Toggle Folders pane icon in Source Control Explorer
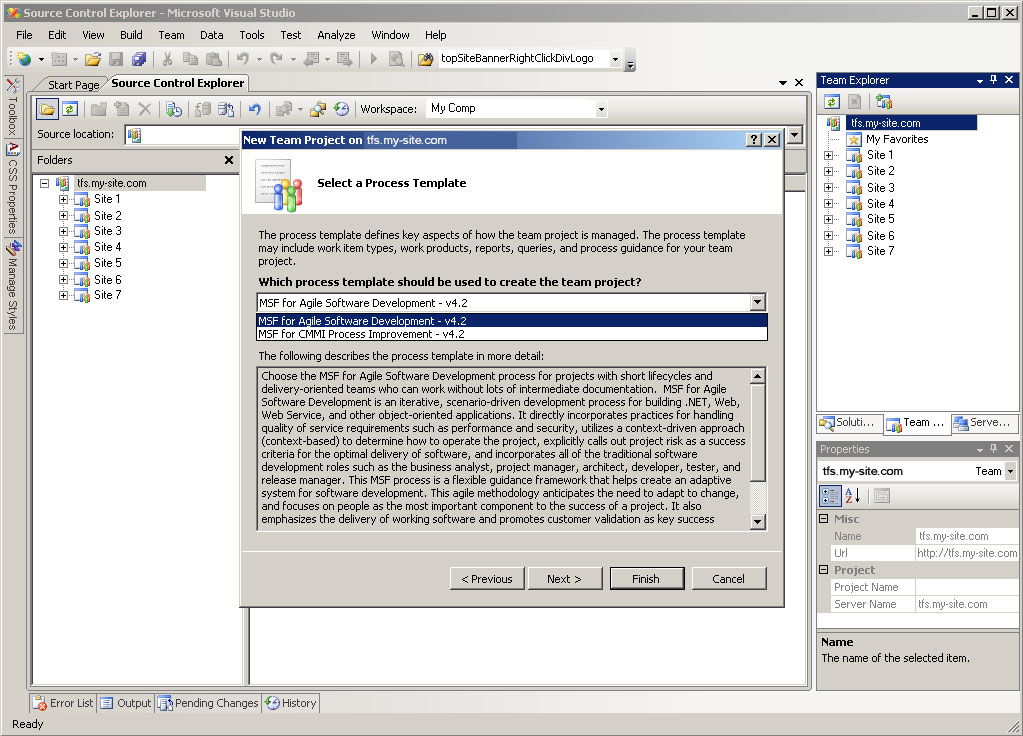The image size is (1023, 736). (x=47, y=109)
